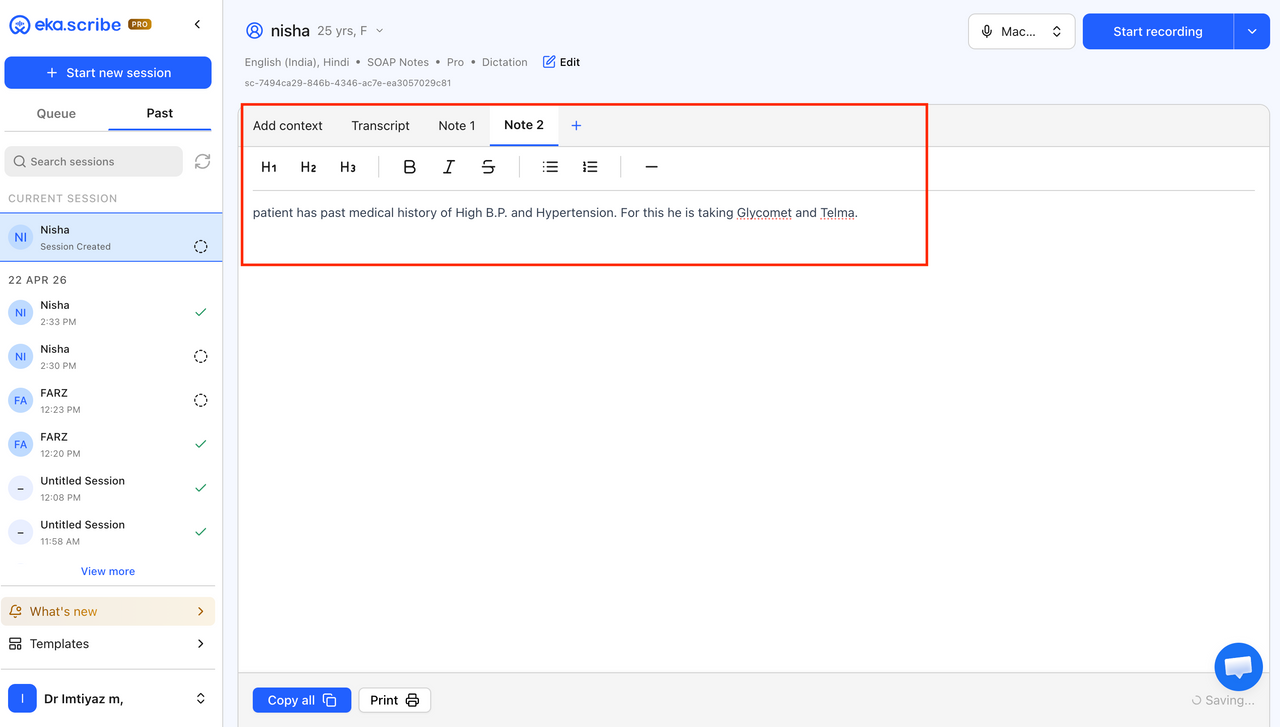Apply strikethrough formatting
The width and height of the screenshot is (1280, 727).
coord(488,167)
